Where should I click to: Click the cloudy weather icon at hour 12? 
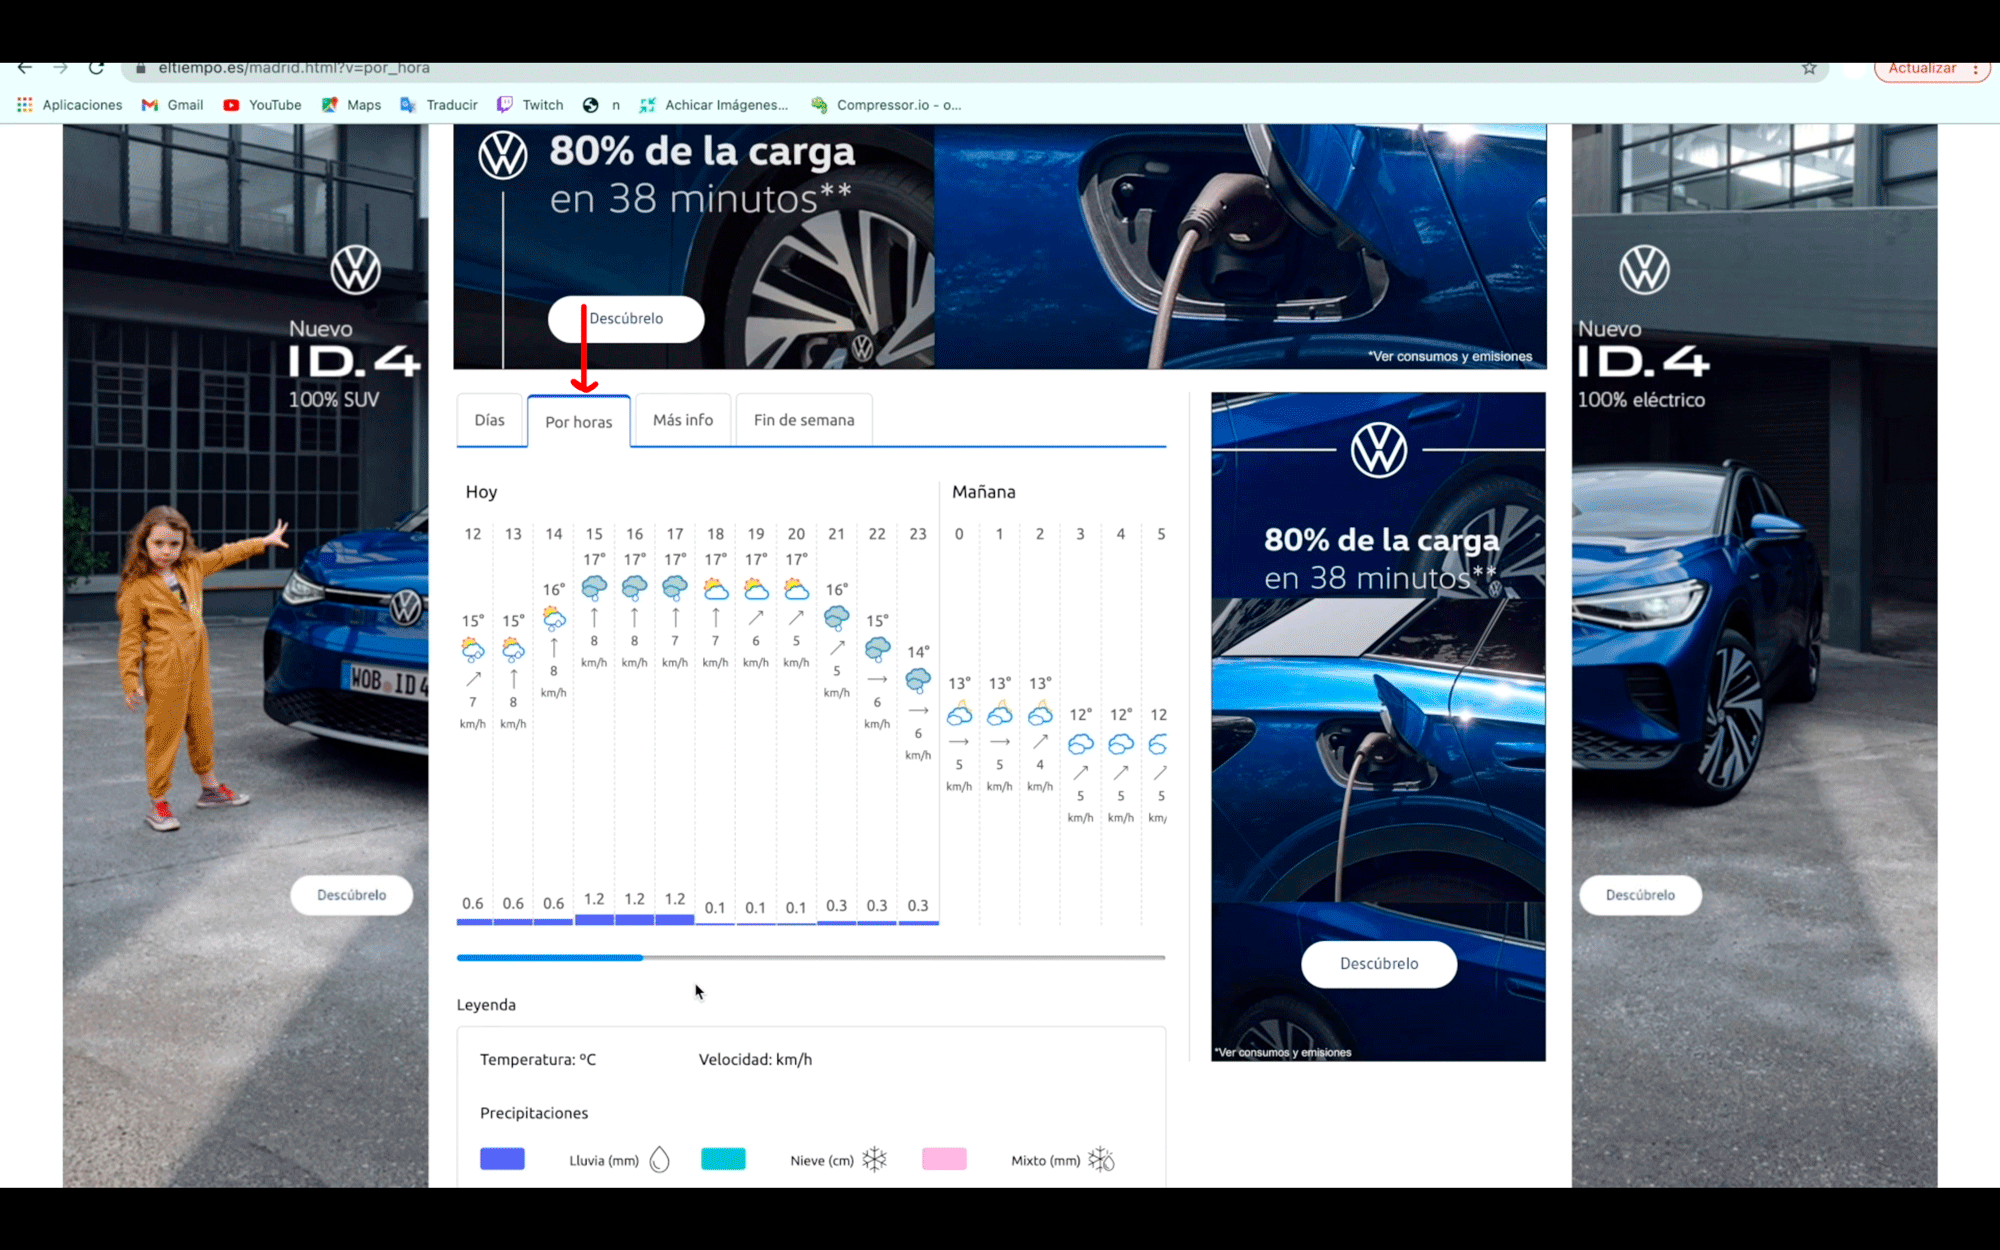pyautogui.click(x=472, y=648)
